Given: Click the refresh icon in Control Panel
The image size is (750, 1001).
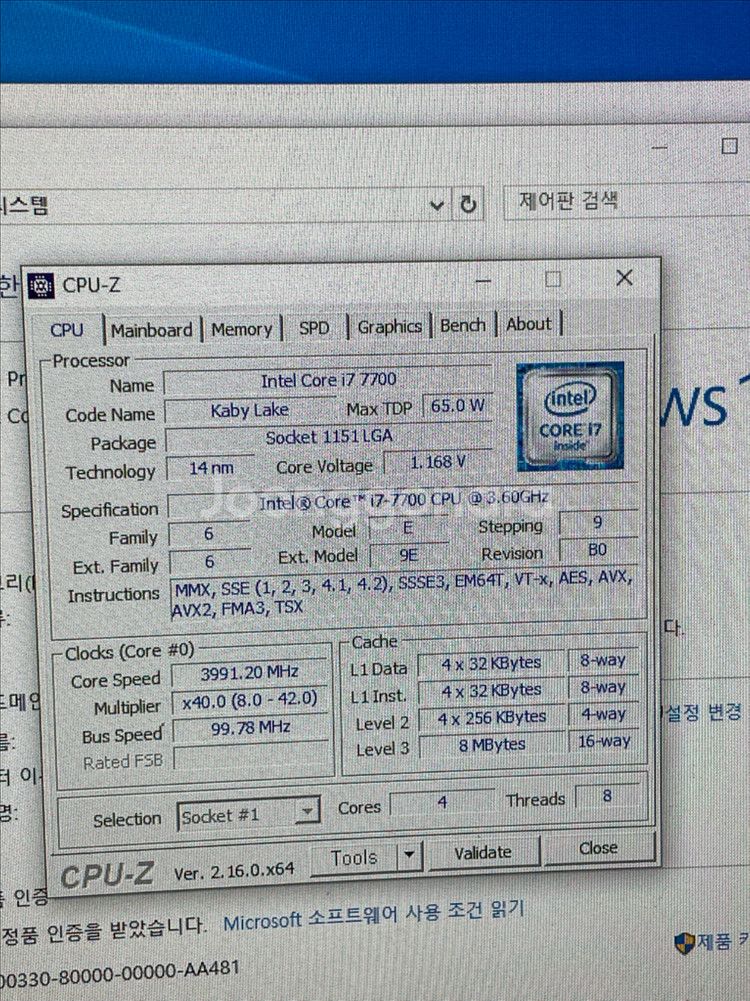Looking at the screenshot, I should point(468,204).
